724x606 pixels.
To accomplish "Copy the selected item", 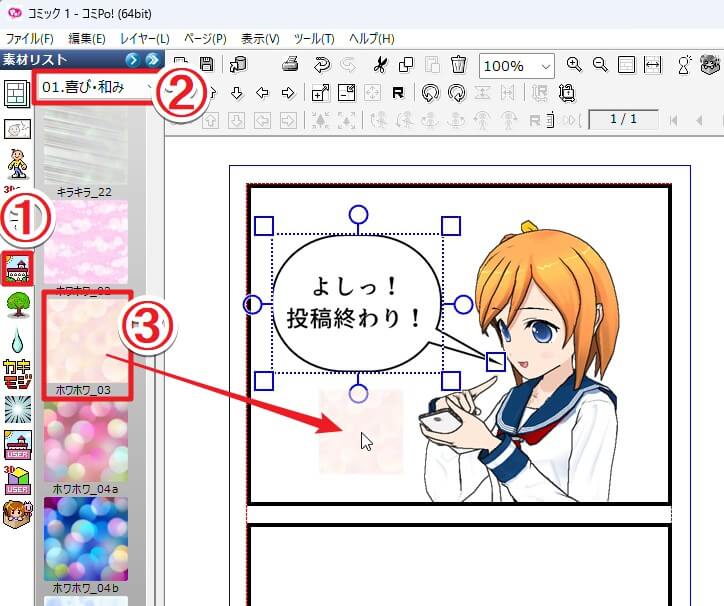I will (406, 65).
